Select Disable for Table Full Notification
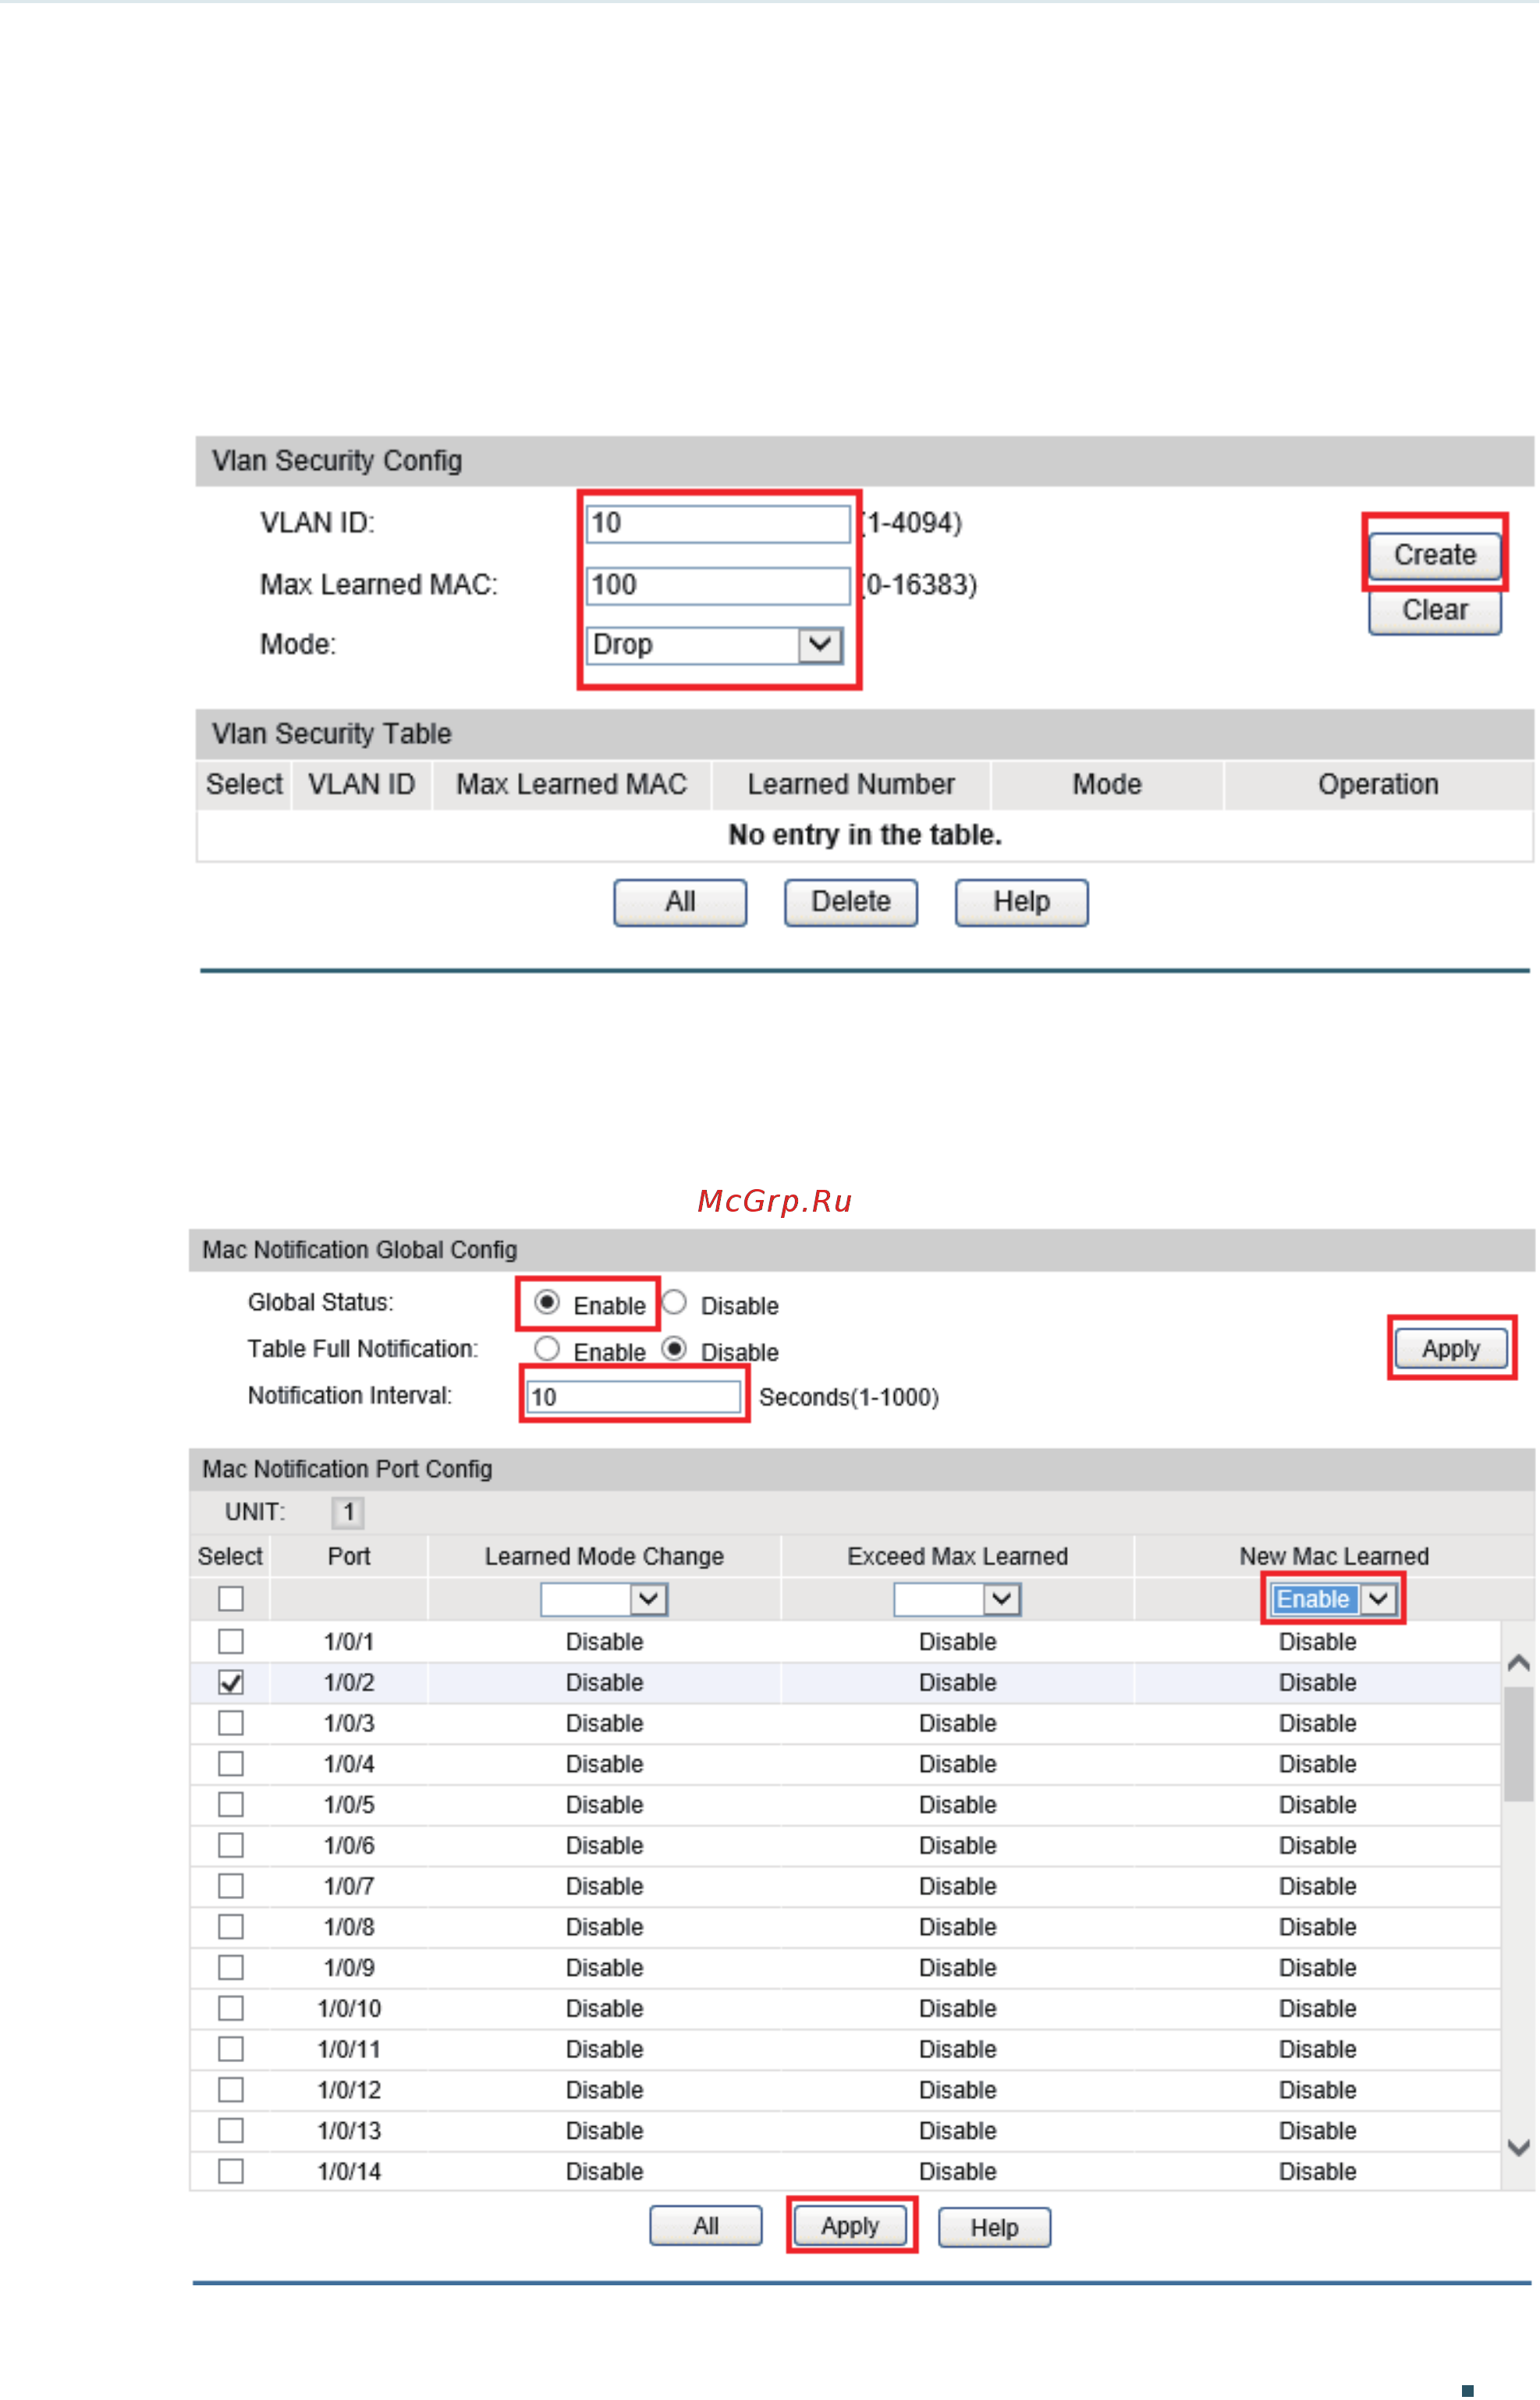Image resolution: width=1540 pixels, height=2400 pixels. pyautogui.click(x=675, y=1349)
